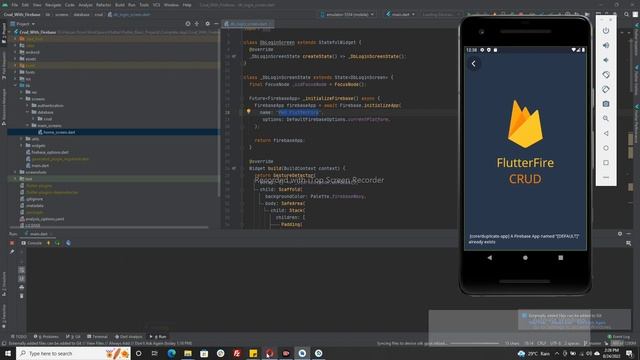The image size is (640, 360).
Task: Click the emulator zoom magnifier icon
Action: 606,119
